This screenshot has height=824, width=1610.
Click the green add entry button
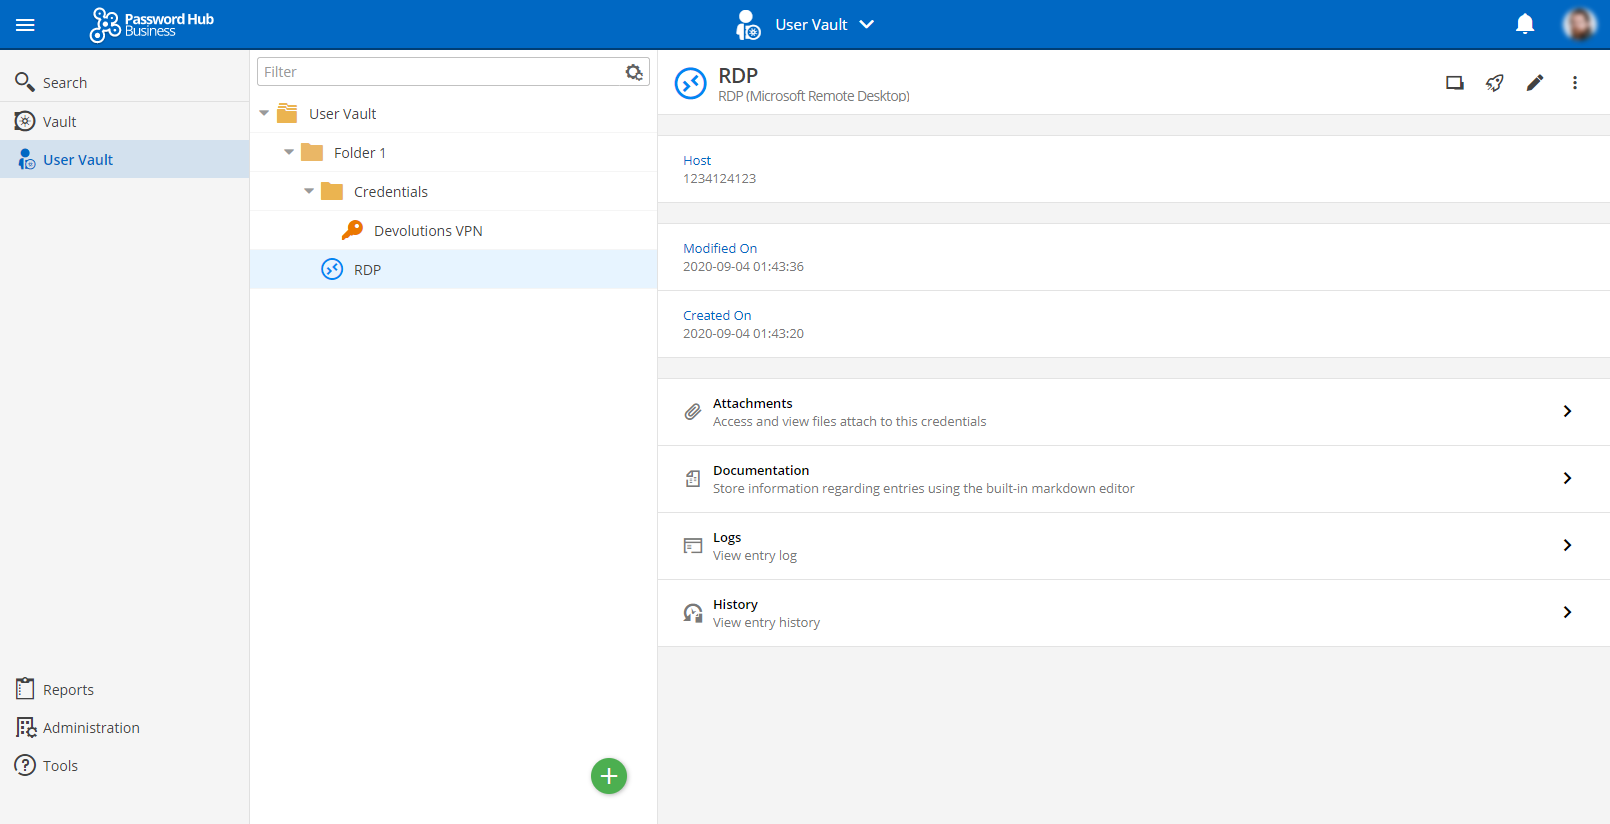pyautogui.click(x=609, y=776)
